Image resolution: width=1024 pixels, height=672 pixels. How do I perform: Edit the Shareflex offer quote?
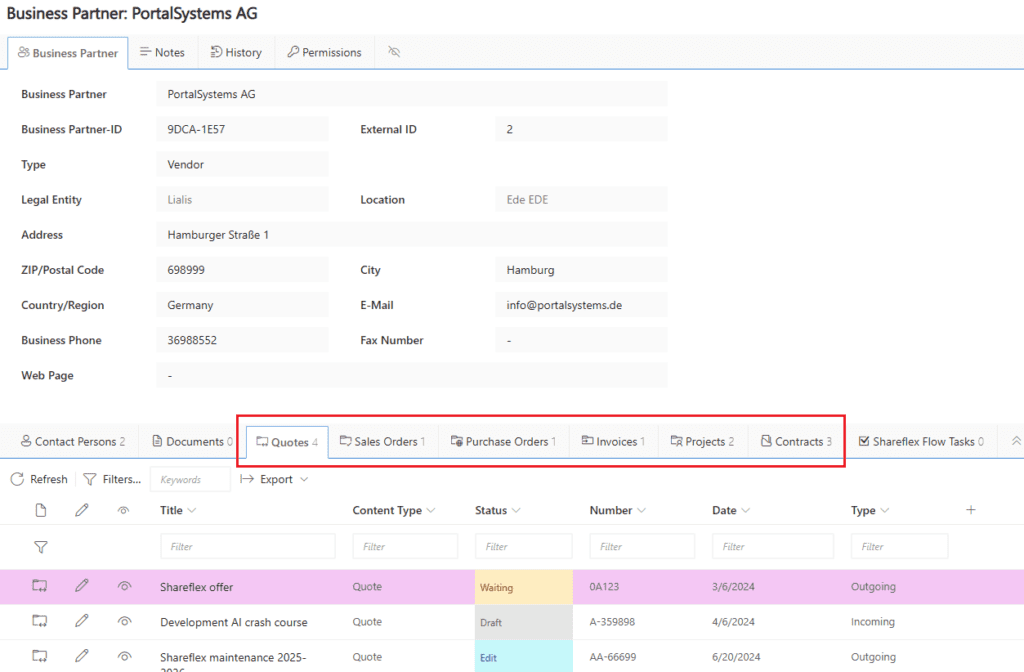[x=82, y=586]
